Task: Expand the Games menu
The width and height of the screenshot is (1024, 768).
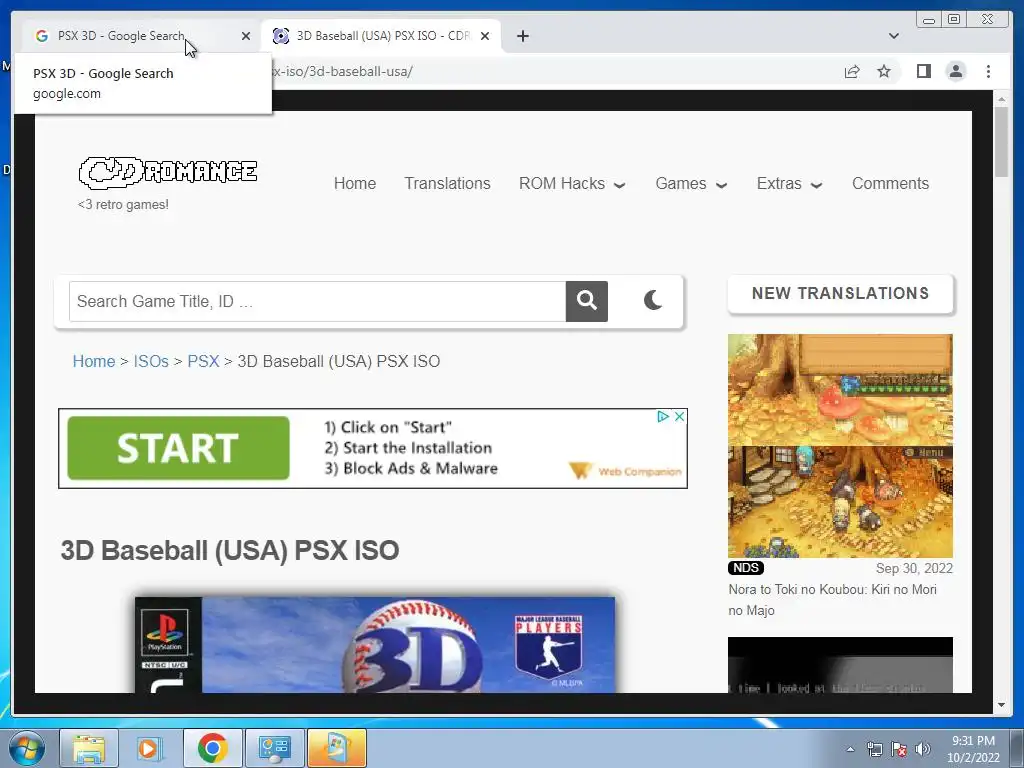Action: coord(691,184)
